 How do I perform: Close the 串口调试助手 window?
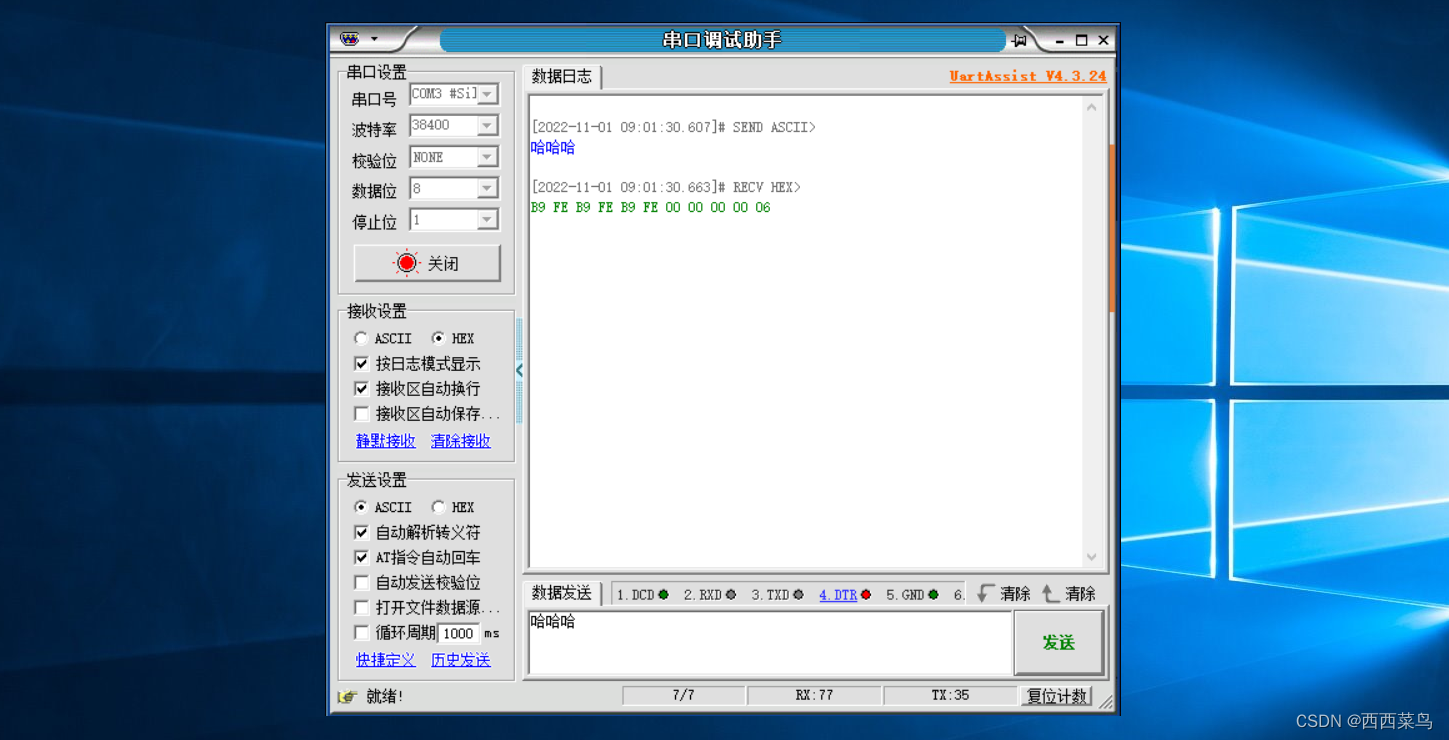[x=1103, y=41]
